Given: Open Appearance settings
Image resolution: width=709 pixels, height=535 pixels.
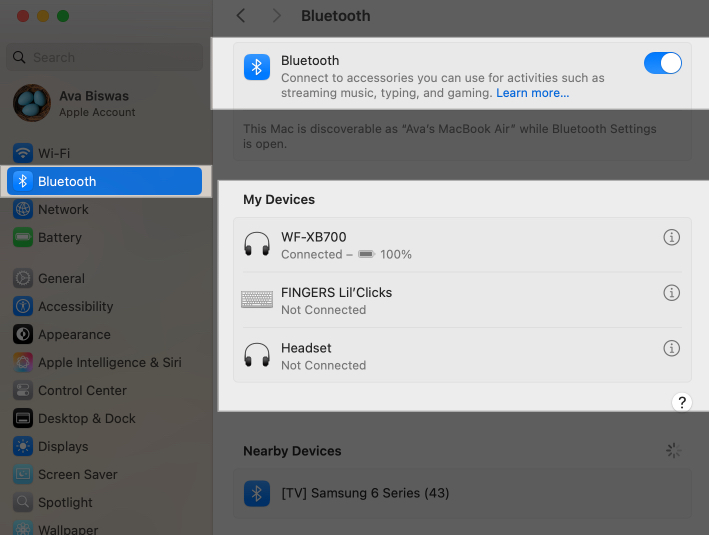Looking at the screenshot, I should [x=104, y=335].
